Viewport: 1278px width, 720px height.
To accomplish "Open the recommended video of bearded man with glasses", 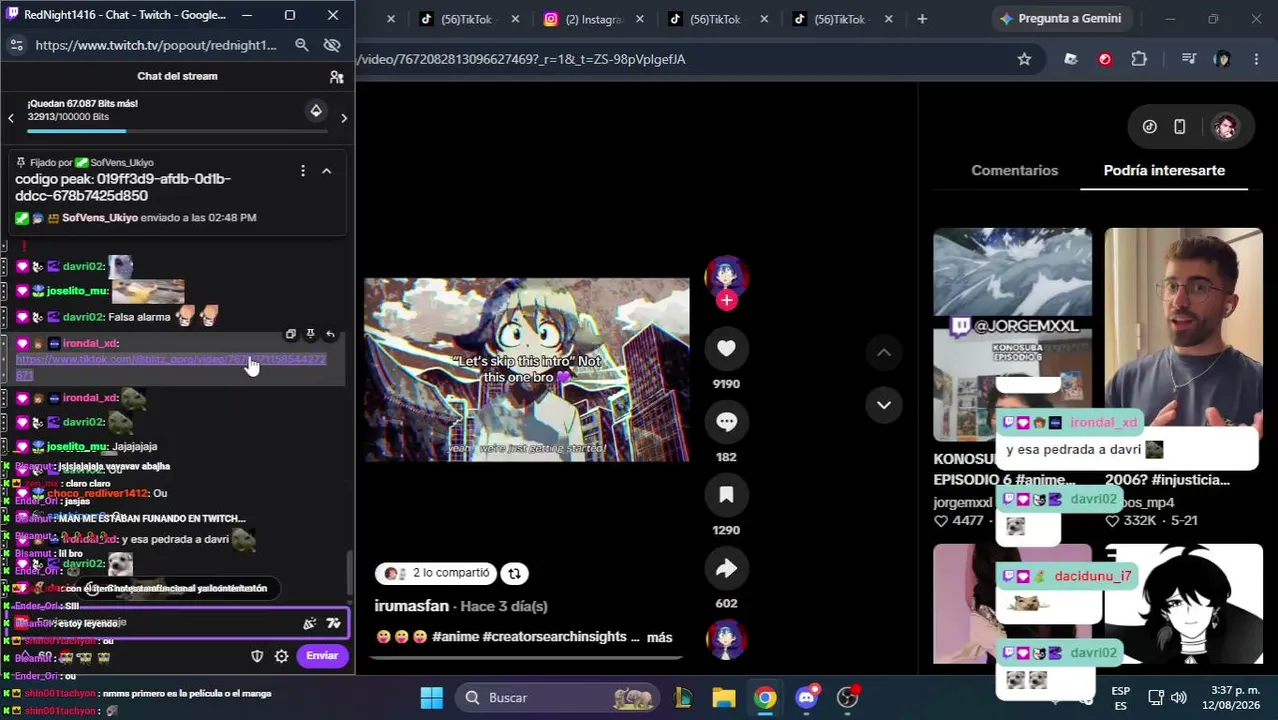I will click(x=1184, y=334).
